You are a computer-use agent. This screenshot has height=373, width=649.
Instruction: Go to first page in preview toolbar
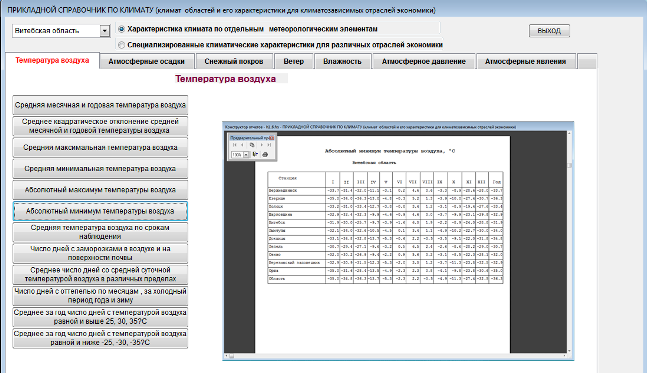[x=234, y=145]
